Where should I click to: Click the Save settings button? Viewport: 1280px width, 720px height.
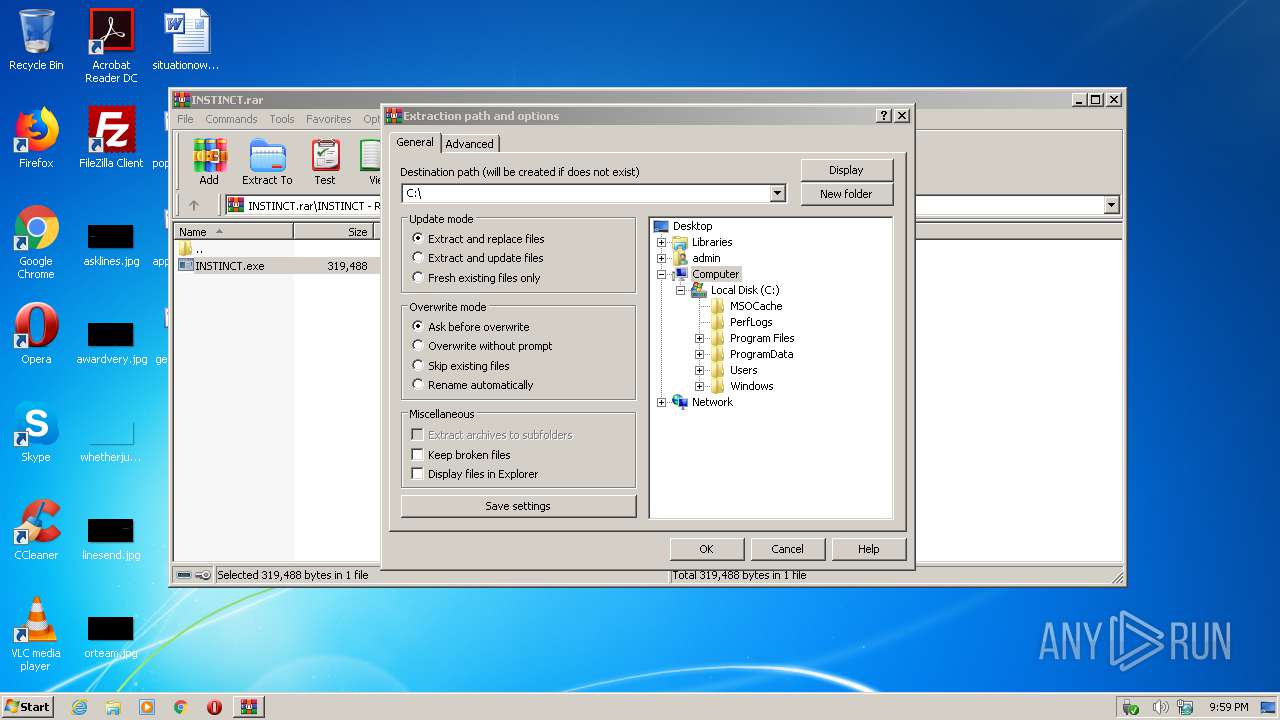coord(518,506)
